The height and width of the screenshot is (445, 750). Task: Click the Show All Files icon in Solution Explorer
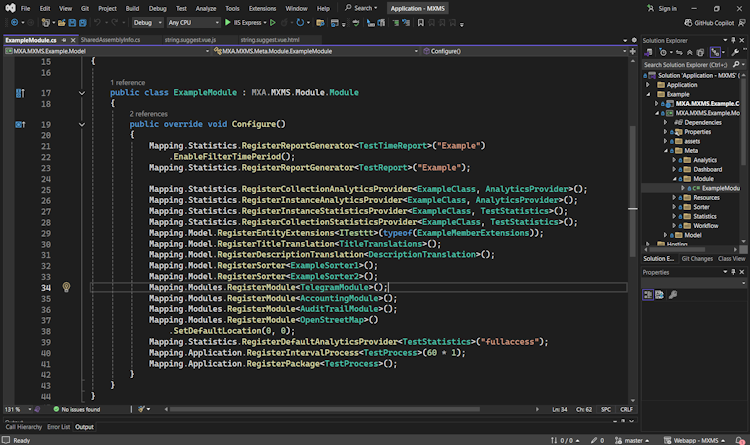point(700,52)
